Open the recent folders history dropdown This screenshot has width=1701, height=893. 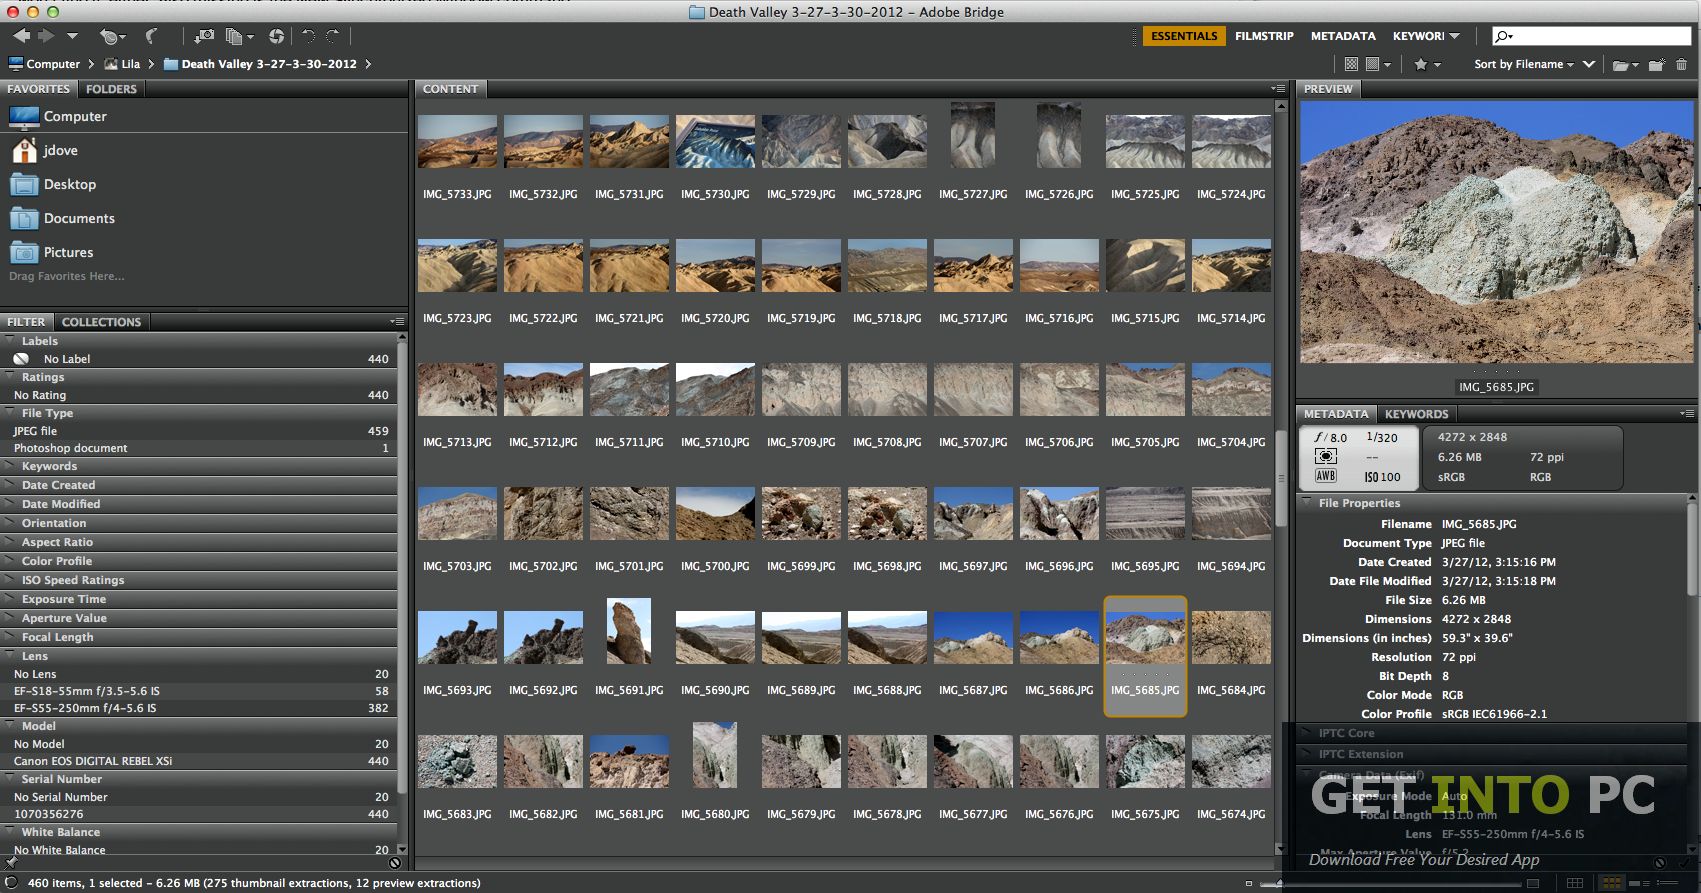tap(72, 36)
